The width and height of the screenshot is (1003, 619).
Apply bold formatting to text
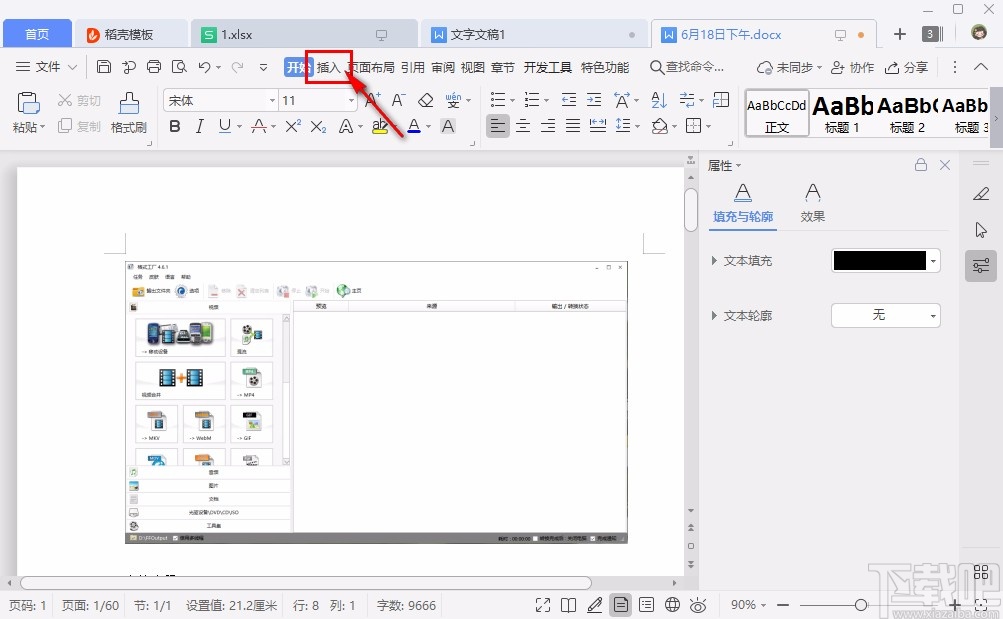(174, 127)
